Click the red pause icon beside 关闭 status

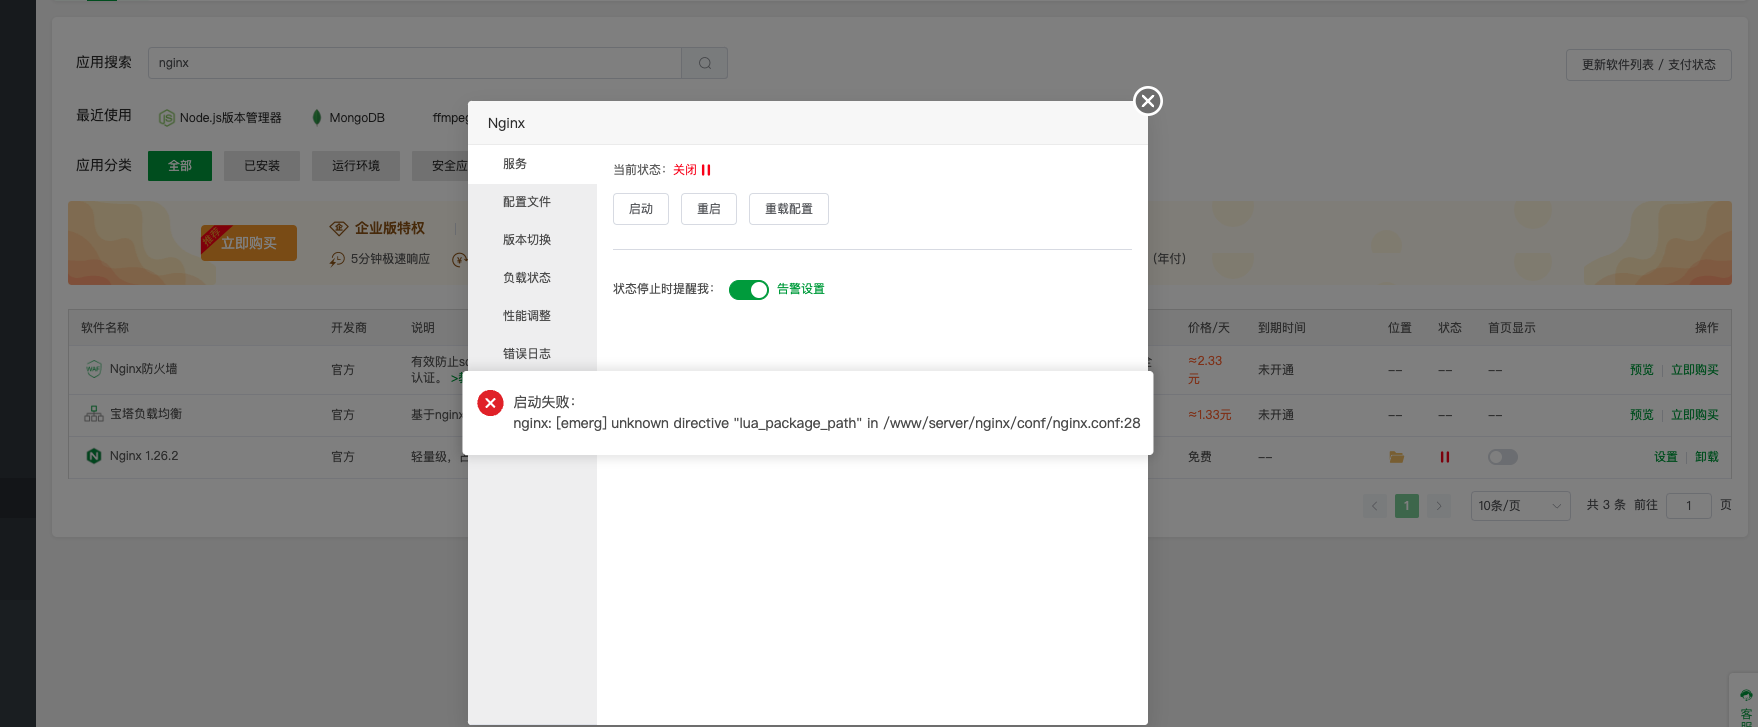(x=706, y=170)
